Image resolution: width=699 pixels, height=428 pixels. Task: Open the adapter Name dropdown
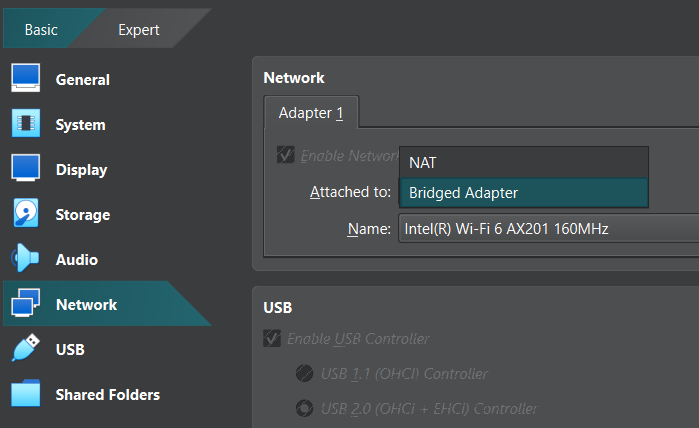click(x=548, y=229)
